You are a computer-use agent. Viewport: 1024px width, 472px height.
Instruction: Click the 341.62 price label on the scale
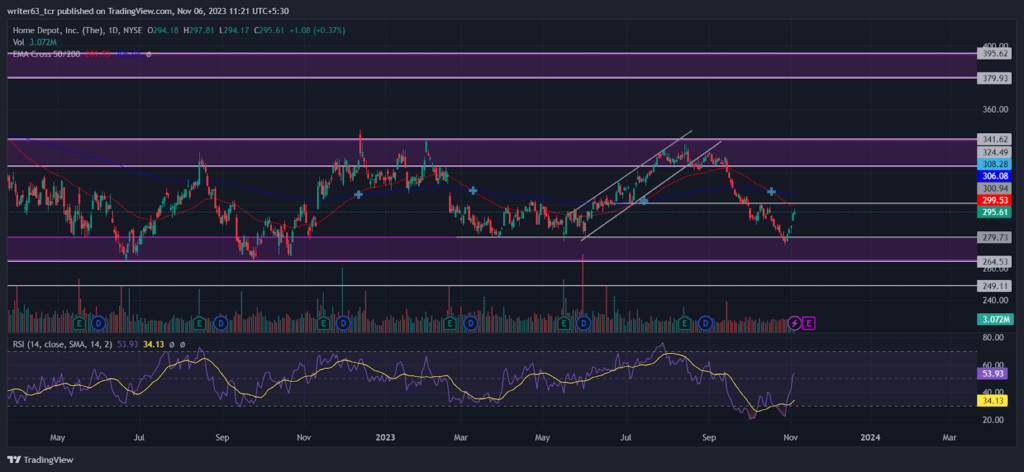tap(993, 139)
